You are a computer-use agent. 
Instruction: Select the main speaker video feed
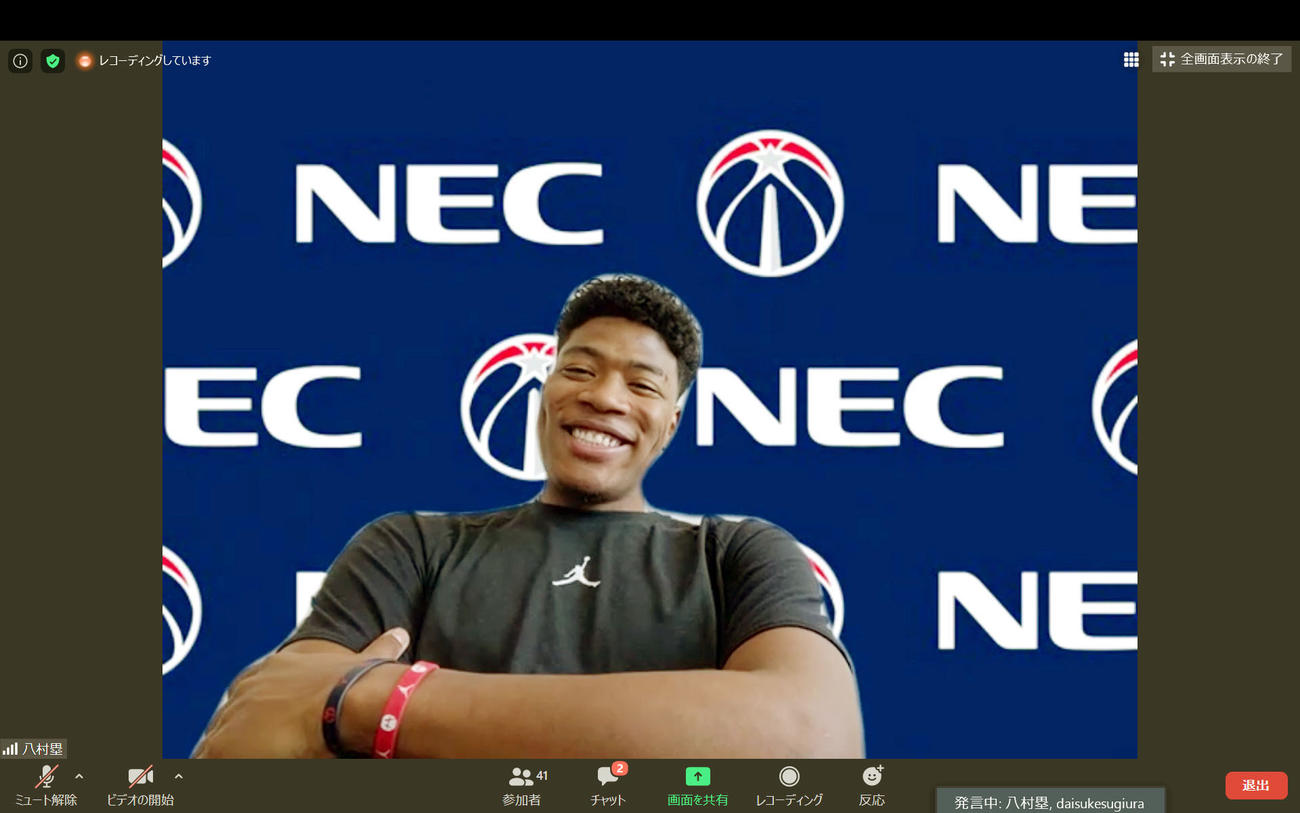pos(650,400)
